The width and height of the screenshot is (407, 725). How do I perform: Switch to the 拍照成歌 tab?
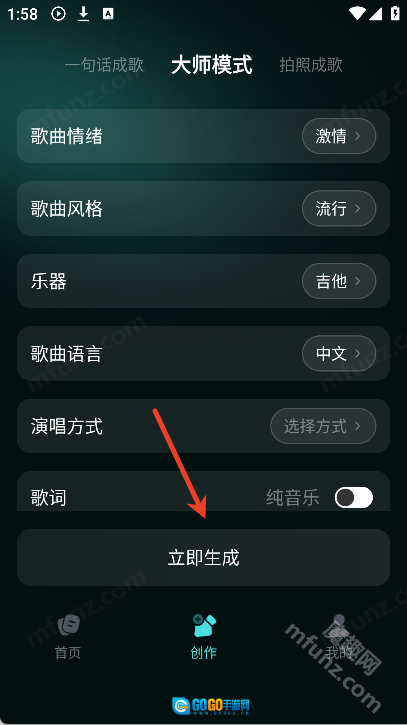[311, 65]
